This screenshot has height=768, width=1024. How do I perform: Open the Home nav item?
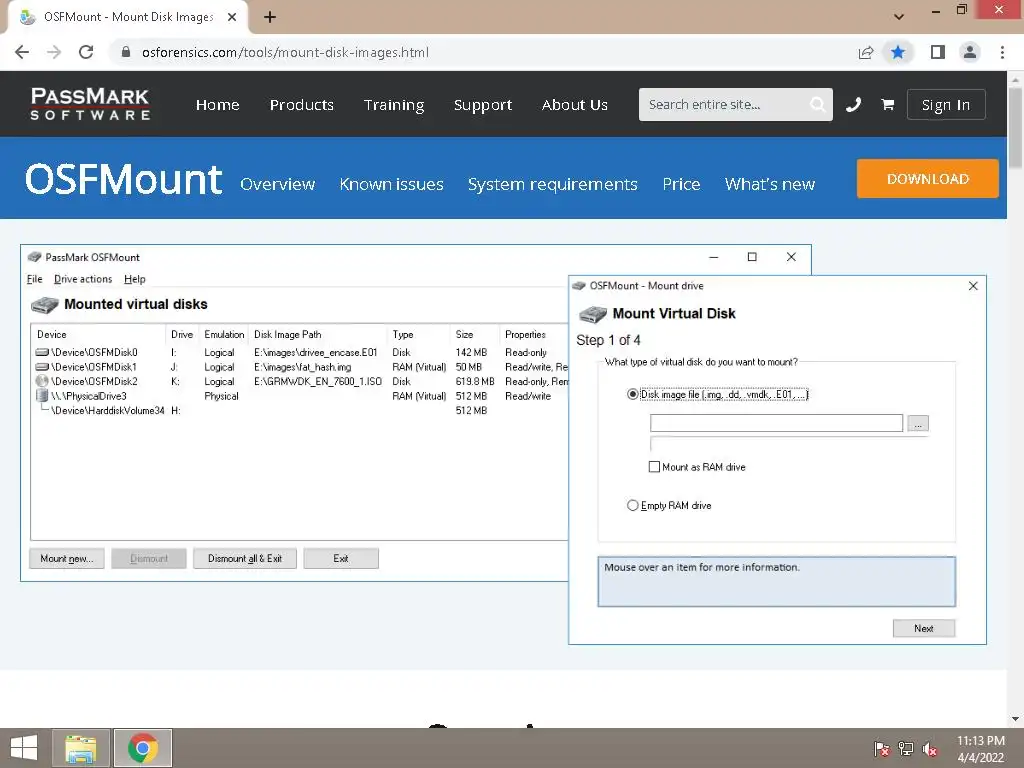pos(217,104)
